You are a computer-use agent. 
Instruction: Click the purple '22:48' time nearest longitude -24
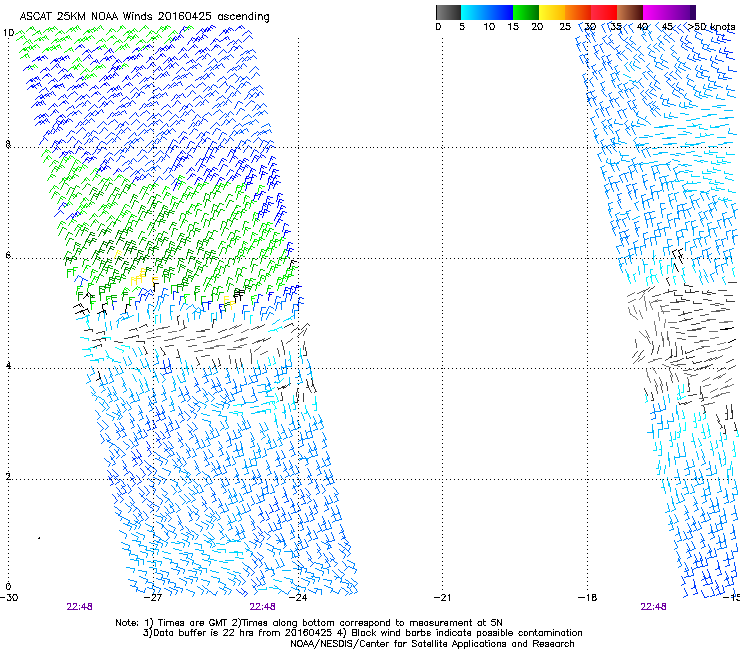pos(262,607)
